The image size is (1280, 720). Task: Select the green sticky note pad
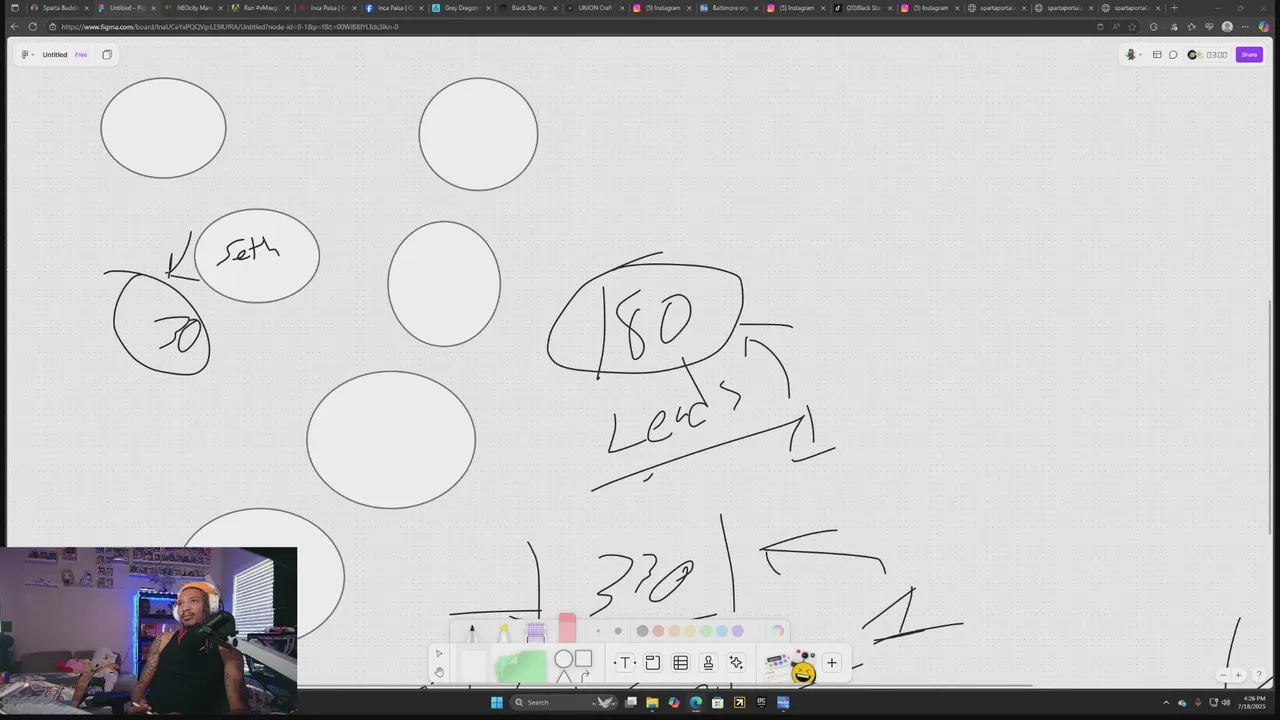(x=521, y=666)
